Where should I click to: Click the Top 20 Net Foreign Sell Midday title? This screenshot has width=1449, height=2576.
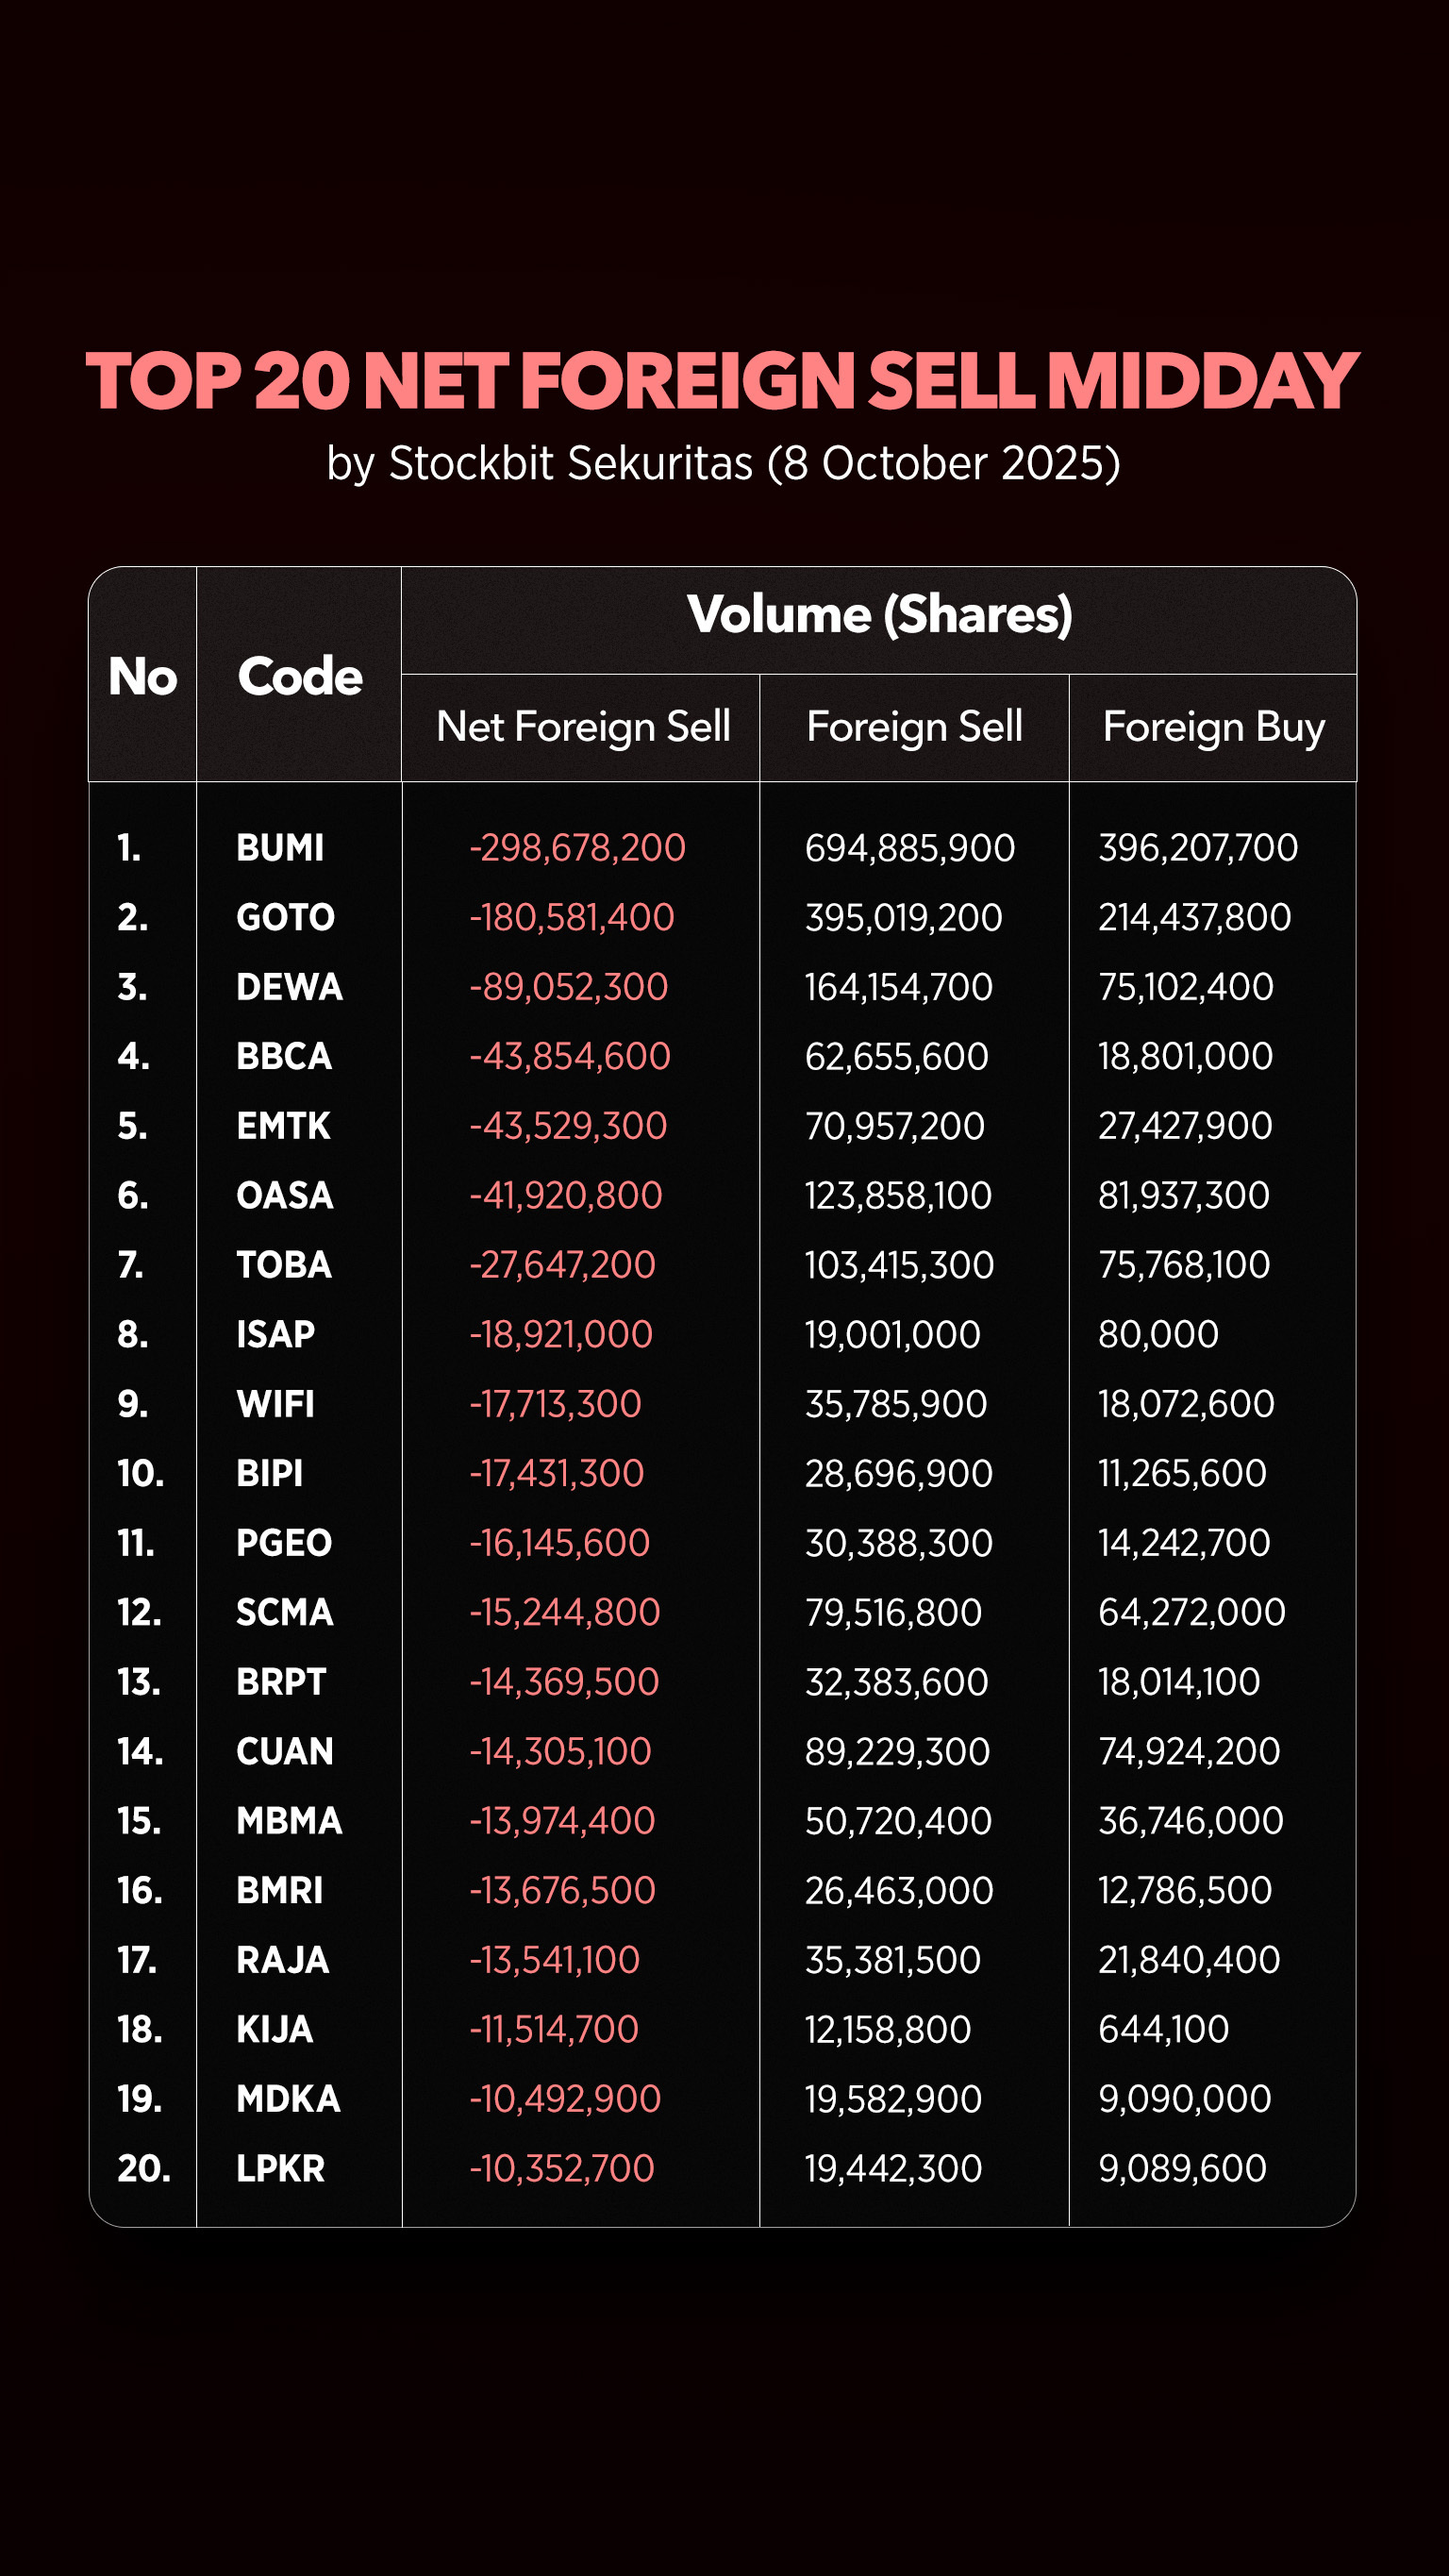(722, 381)
